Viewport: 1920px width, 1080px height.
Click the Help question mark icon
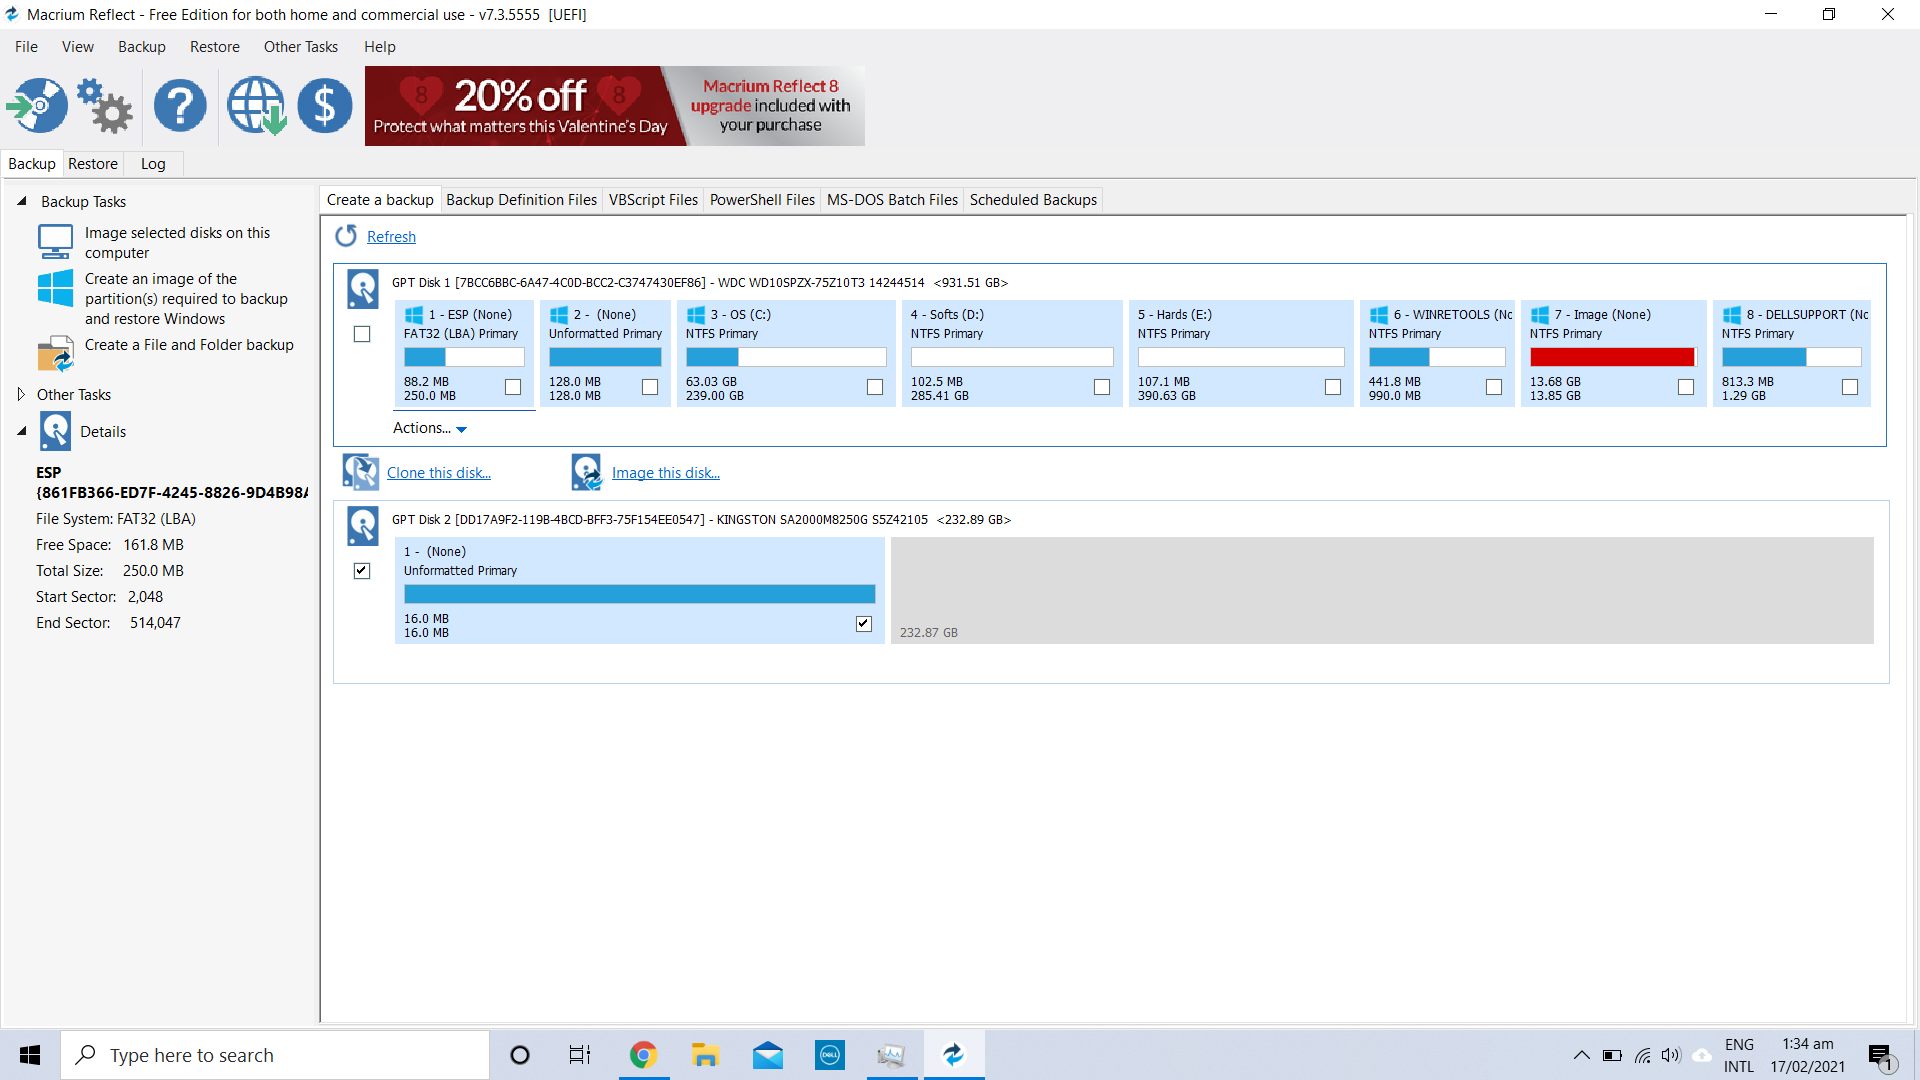tap(180, 105)
